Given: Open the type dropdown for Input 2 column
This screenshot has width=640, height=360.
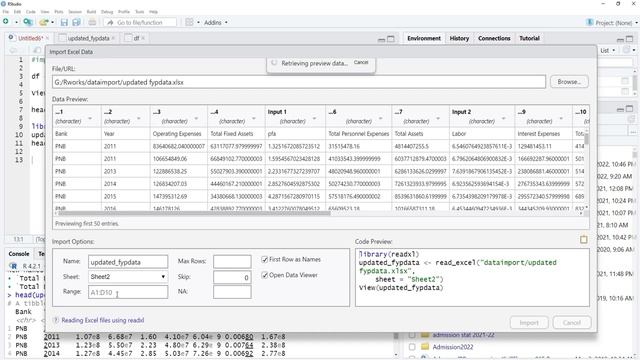Looking at the screenshot, I should [x=503, y=118].
